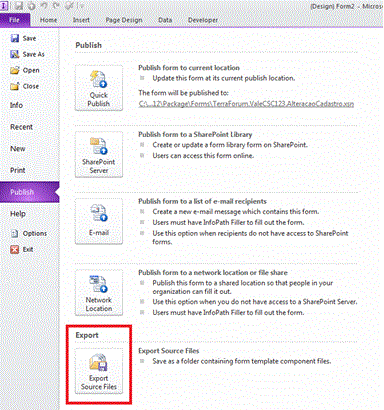Image resolution: width=384 pixels, height=410 pixels.
Task: Click Quick Publish icon in quick access toolbar
Action: (32, 6)
